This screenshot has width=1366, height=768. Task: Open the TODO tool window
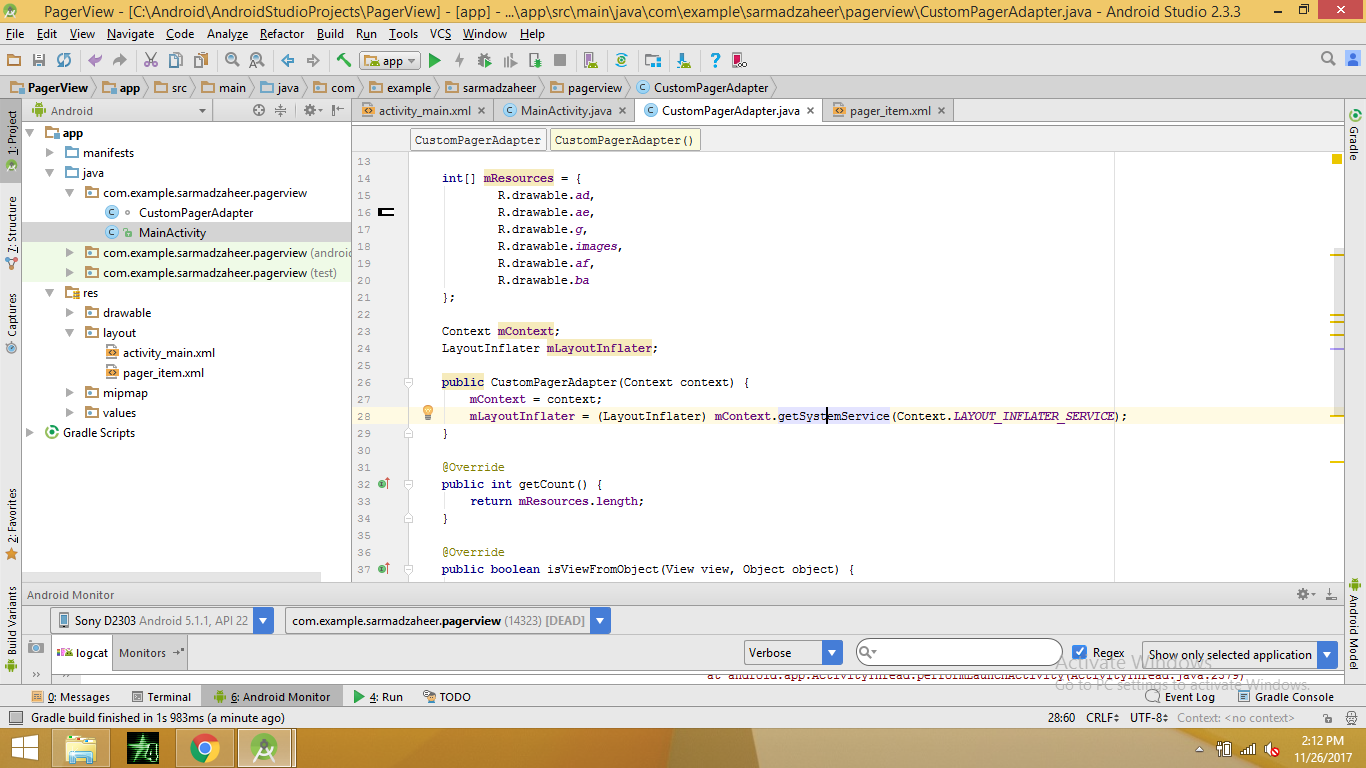click(x=447, y=697)
